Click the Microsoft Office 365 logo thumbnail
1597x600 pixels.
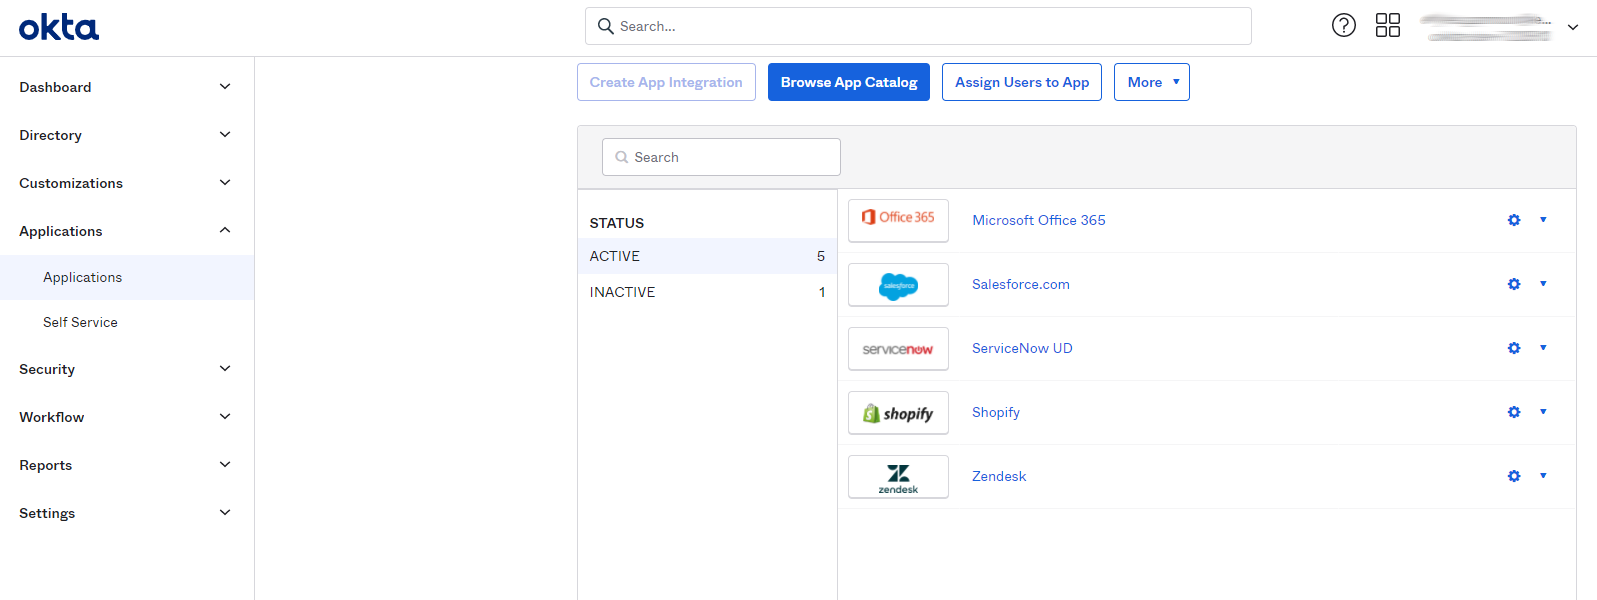[898, 220]
